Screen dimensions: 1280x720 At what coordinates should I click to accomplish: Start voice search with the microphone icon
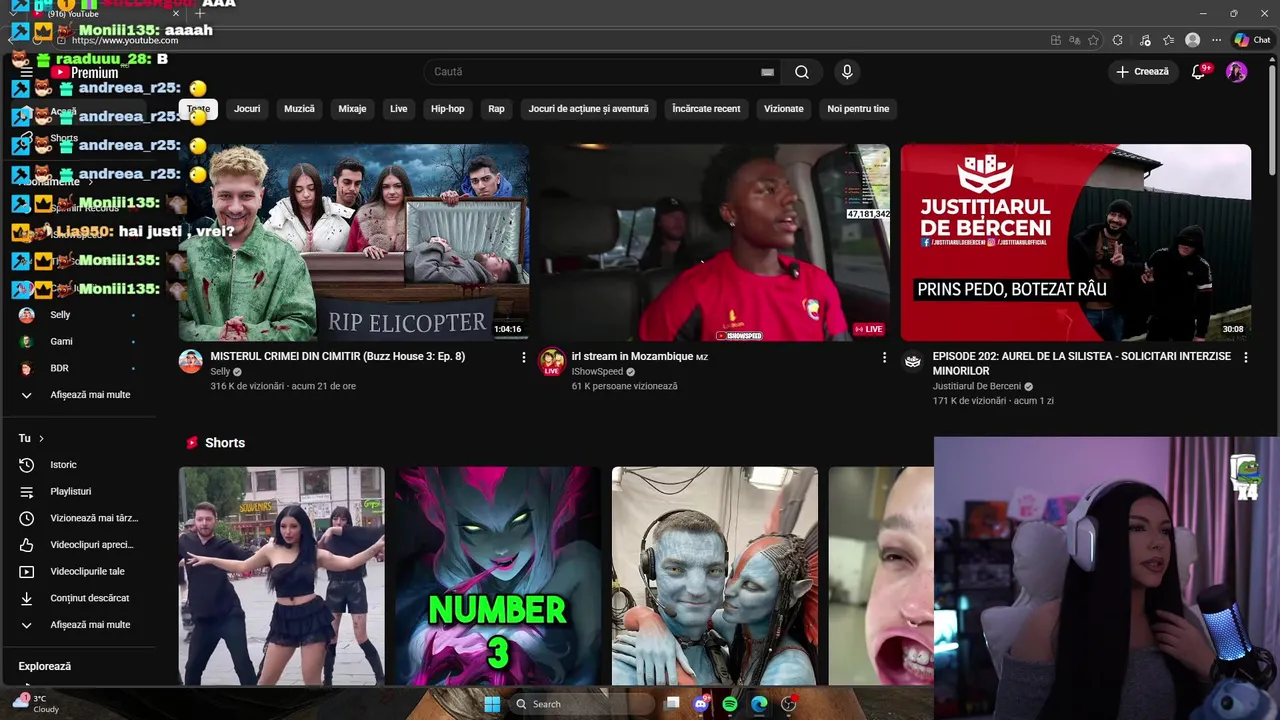coord(847,72)
